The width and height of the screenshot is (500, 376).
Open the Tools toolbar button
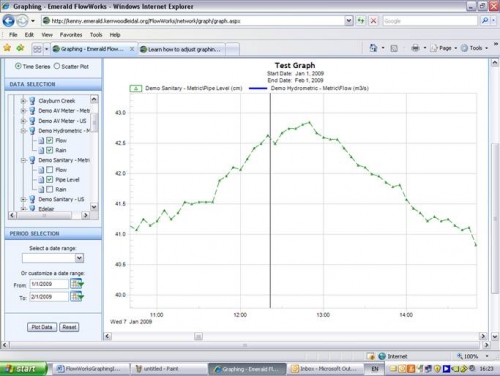click(475, 48)
